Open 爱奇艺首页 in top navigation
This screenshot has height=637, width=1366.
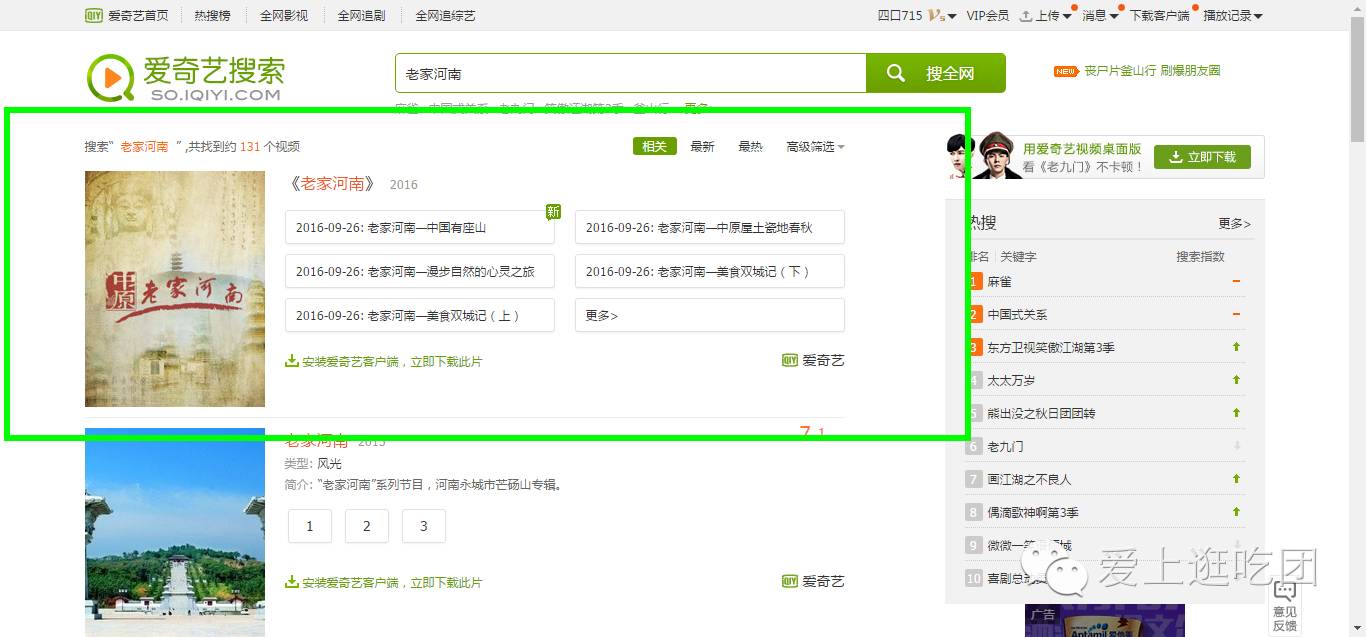(127, 15)
